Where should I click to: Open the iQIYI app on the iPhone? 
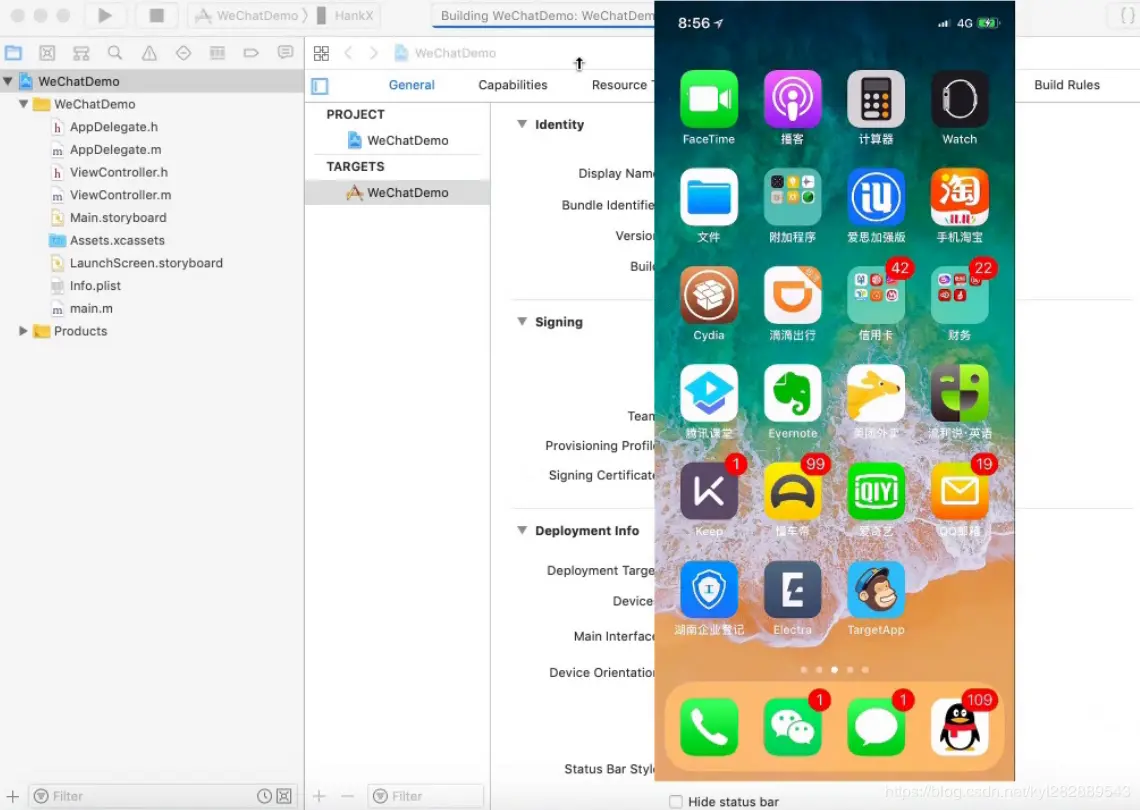[x=876, y=492]
